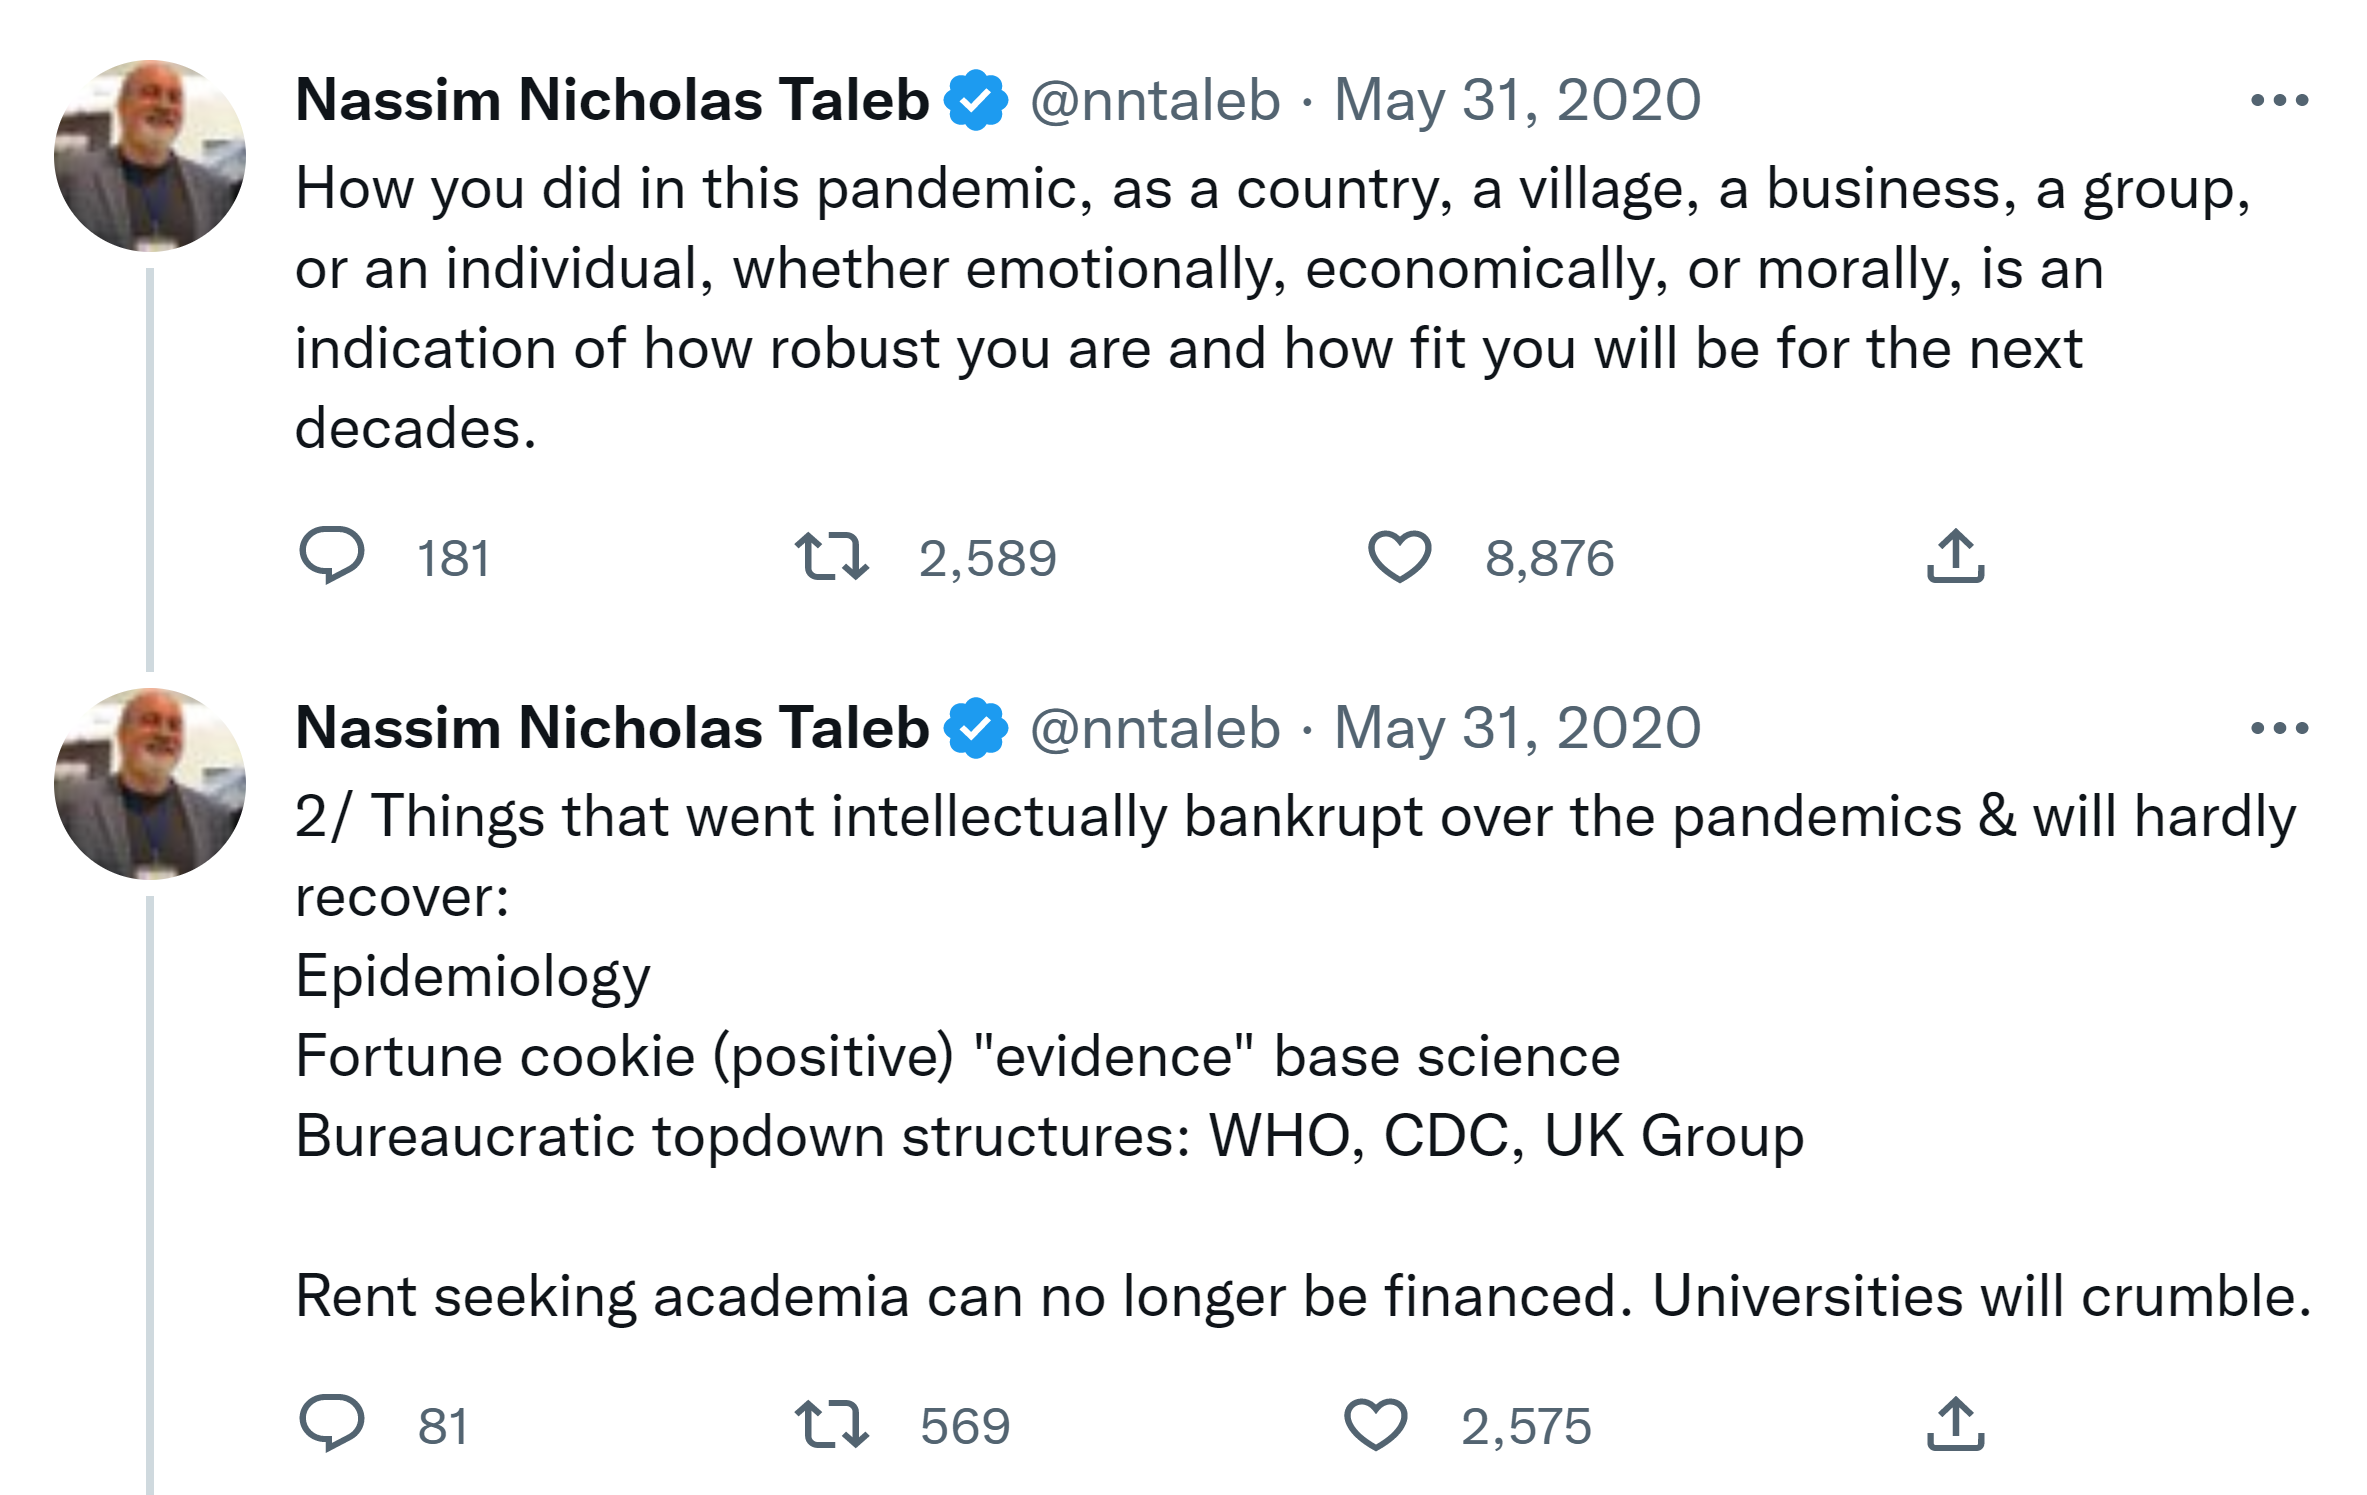The width and height of the screenshot is (2367, 1495).
Task: Click author name Nassim Nicholas Taleb on first tweet
Action: (612, 100)
